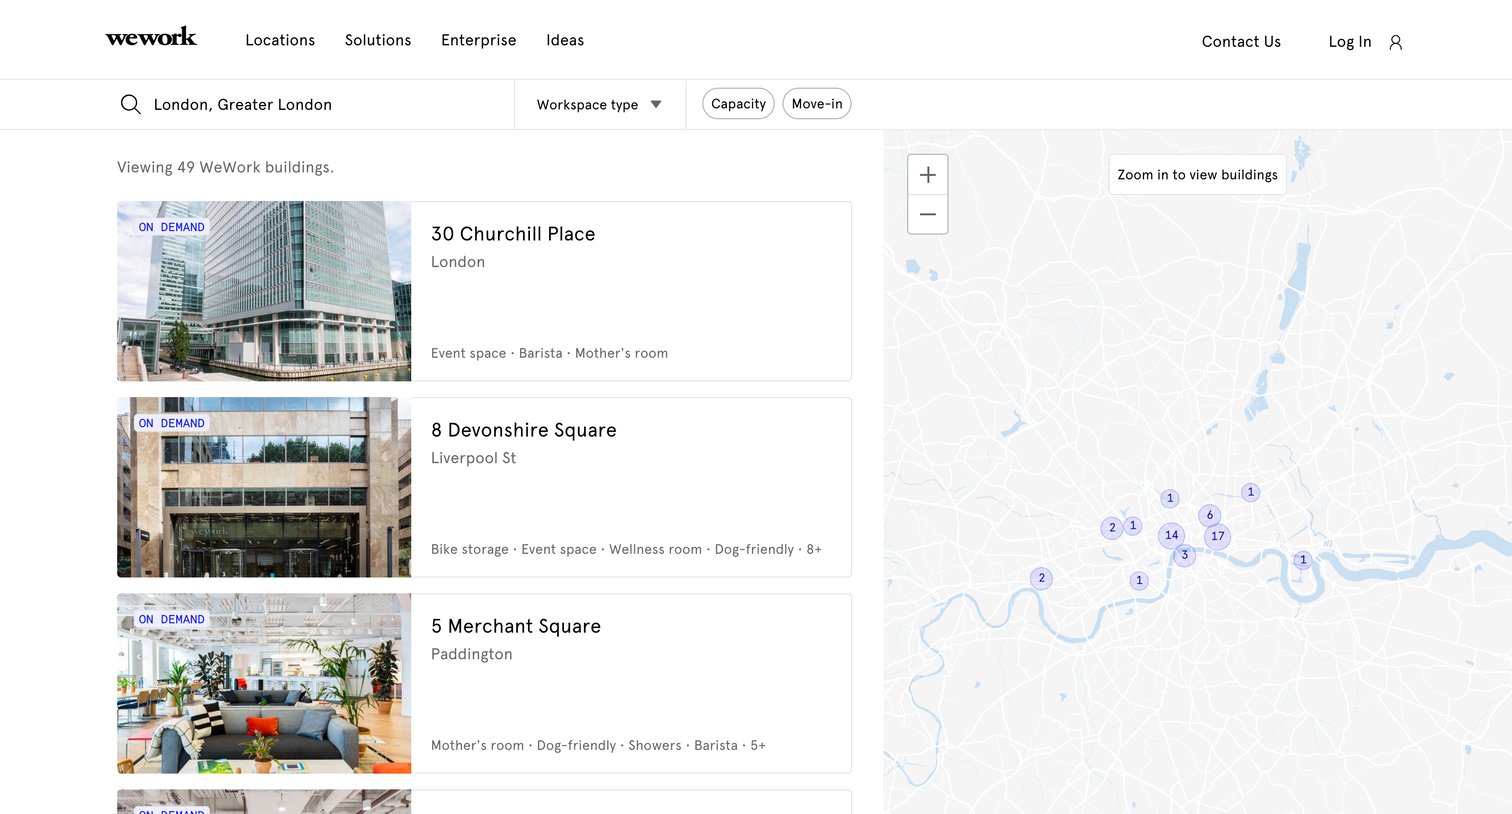Click On Demand badge on 30 Churchill Place
The image size is (1512, 814).
pyautogui.click(x=171, y=227)
